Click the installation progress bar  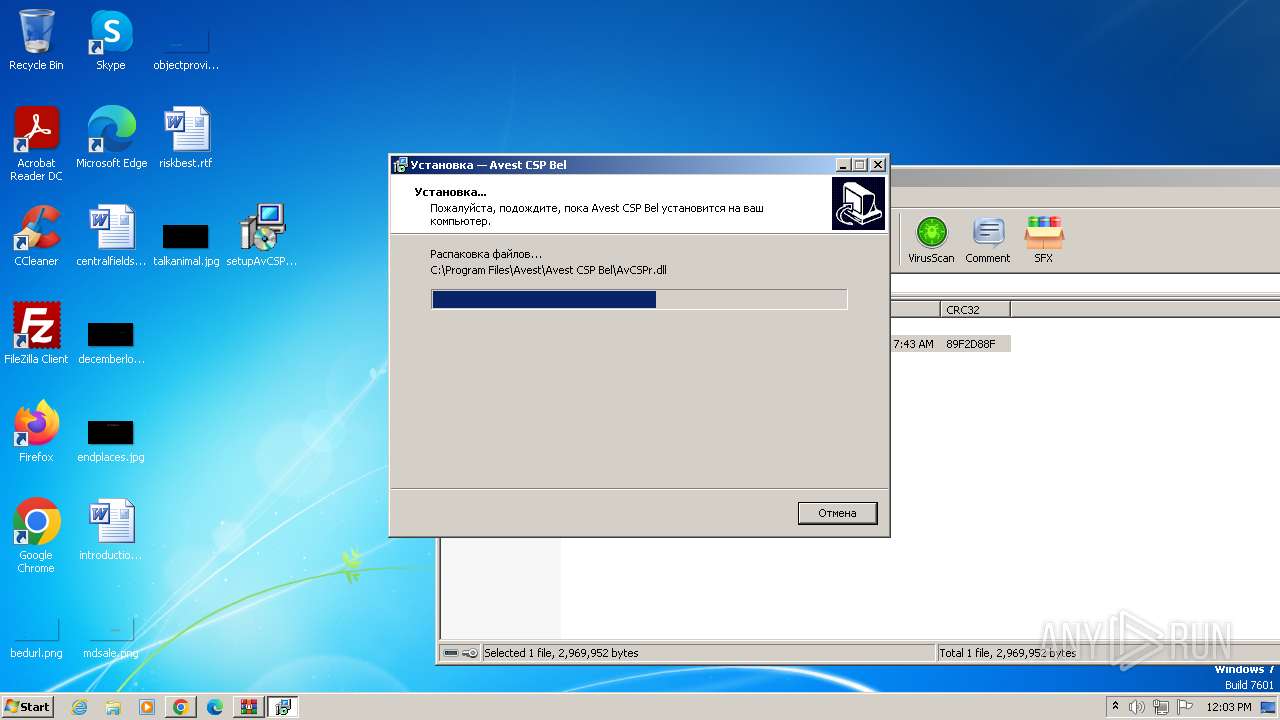[x=639, y=299]
